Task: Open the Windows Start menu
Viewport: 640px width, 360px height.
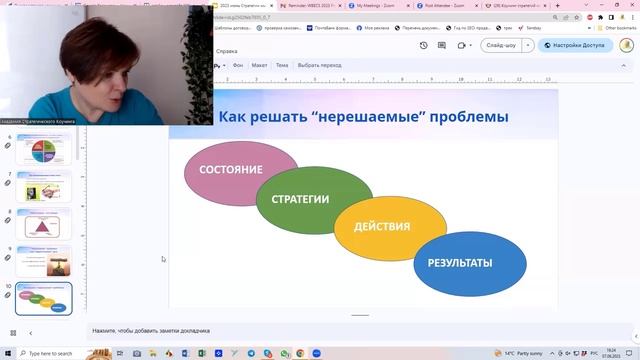Action: [8, 353]
